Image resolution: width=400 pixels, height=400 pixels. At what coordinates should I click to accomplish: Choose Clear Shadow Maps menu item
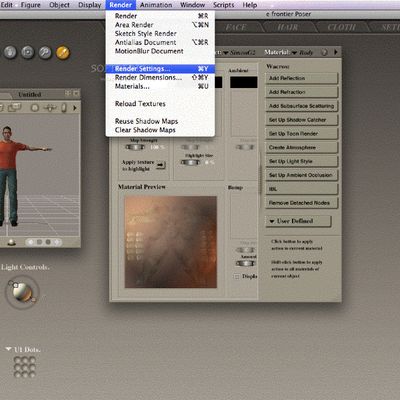click(x=160, y=130)
